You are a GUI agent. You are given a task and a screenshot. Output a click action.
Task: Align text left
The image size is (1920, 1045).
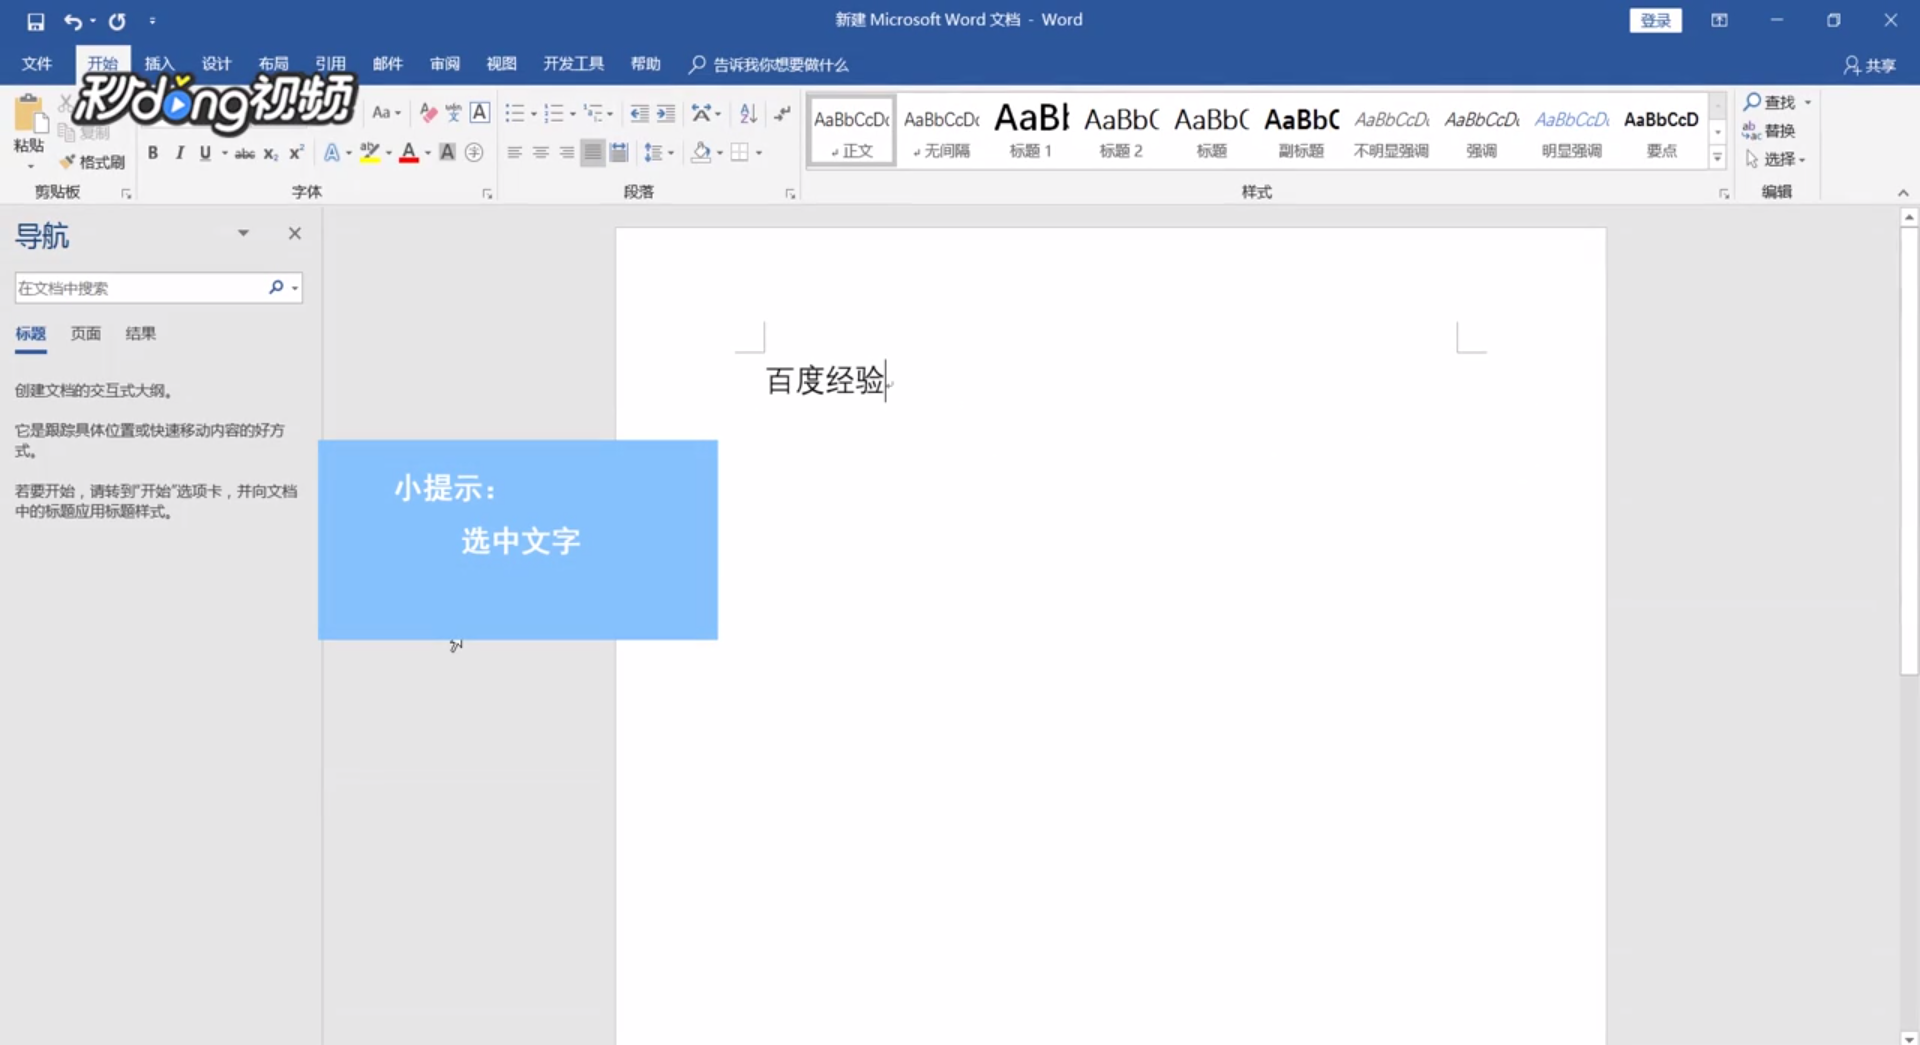click(514, 153)
